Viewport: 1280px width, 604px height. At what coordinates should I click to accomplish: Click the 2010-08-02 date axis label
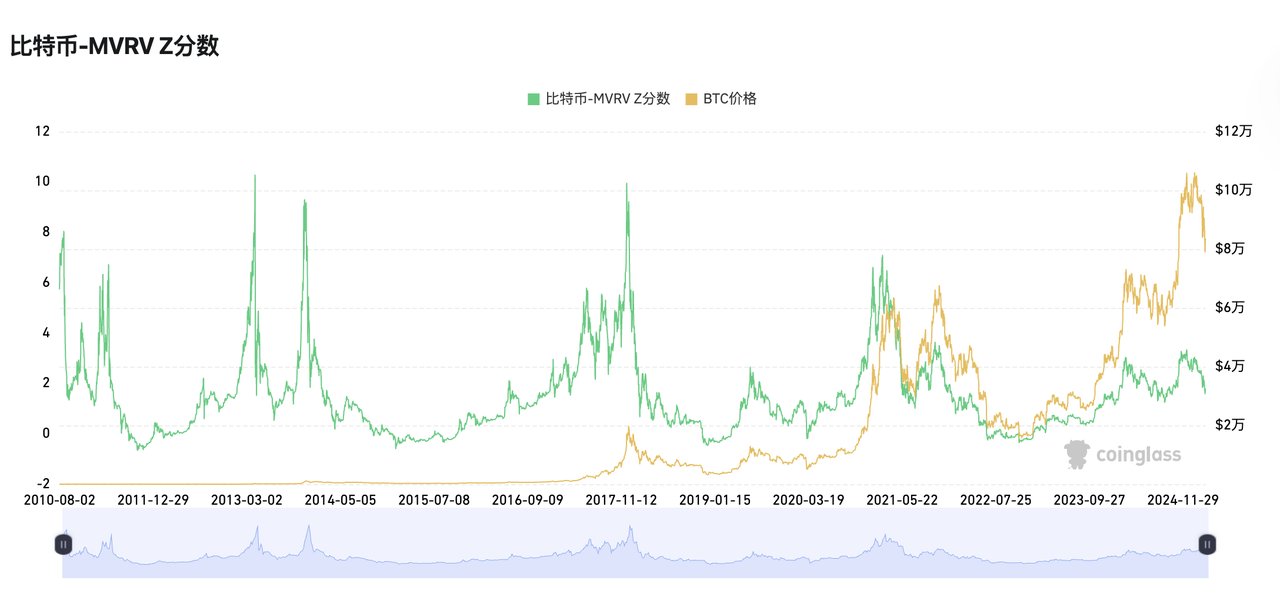click(x=60, y=498)
